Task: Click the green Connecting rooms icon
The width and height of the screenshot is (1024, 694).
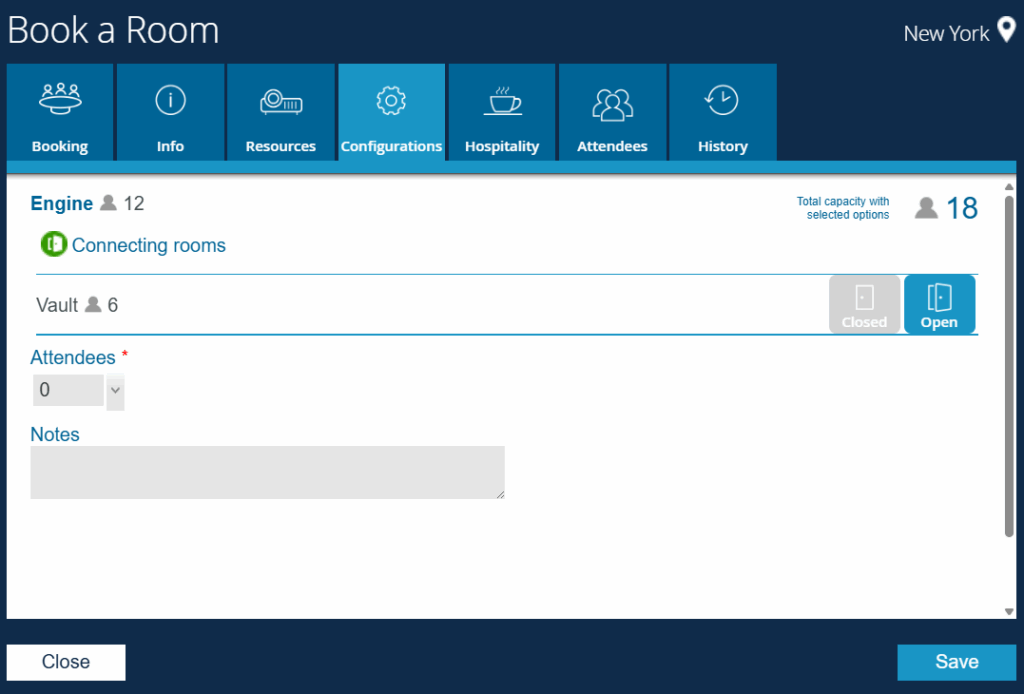Action: (x=53, y=245)
